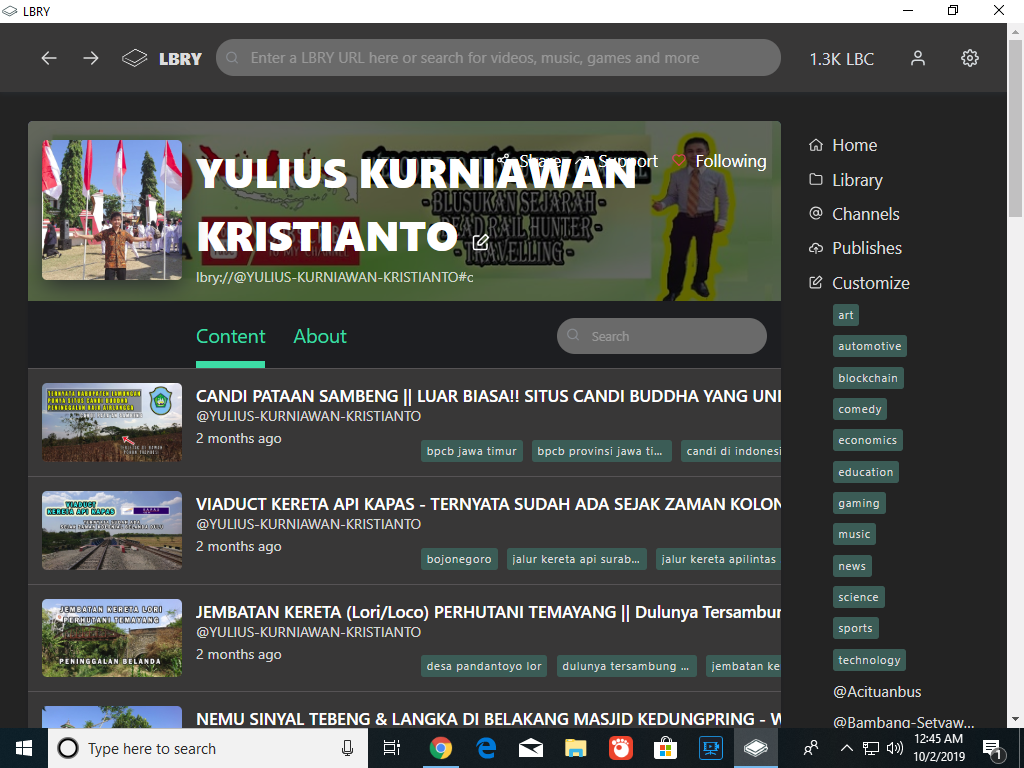Click the Customize edit icon
This screenshot has width=1024, height=768.
pyautogui.click(x=816, y=282)
